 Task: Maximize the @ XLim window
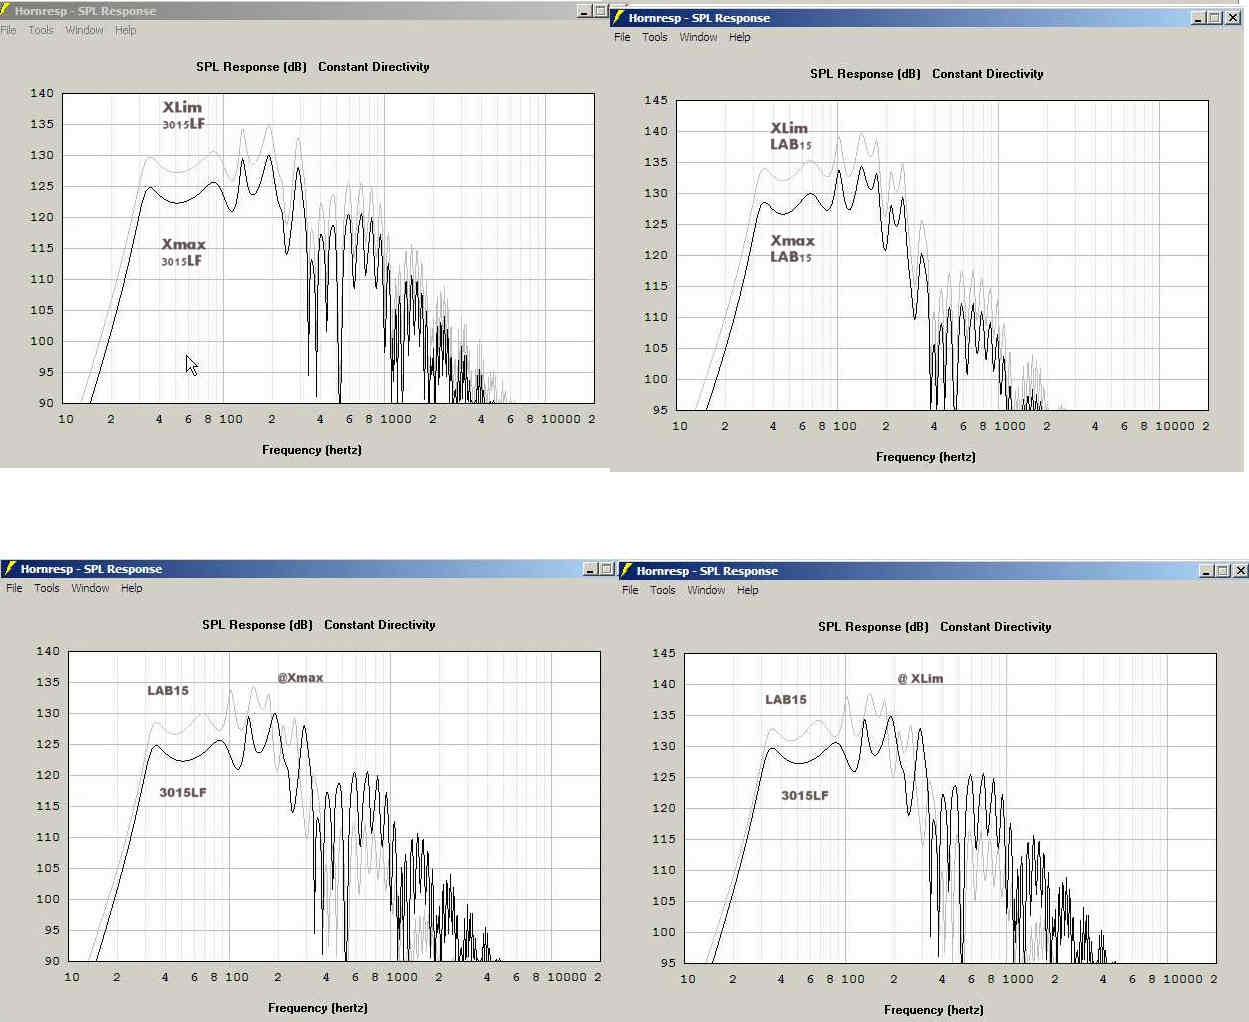coord(1223,571)
